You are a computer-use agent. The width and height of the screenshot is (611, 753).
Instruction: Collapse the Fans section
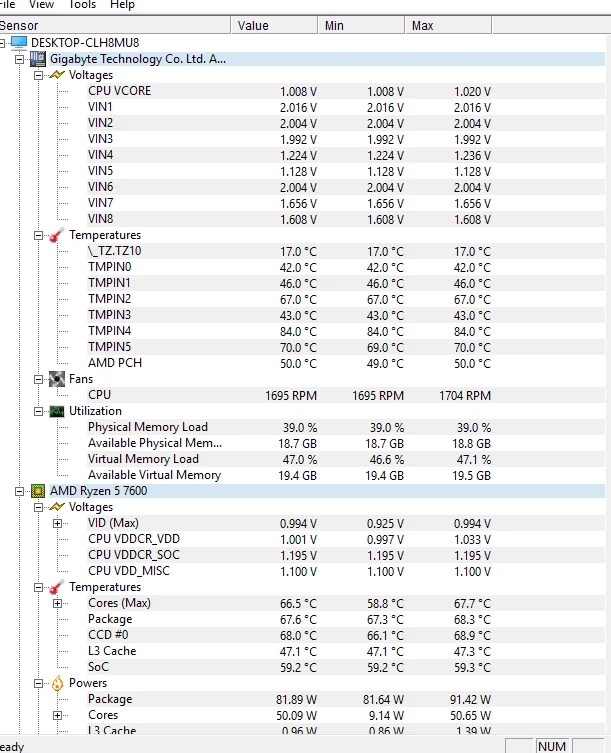pos(39,379)
